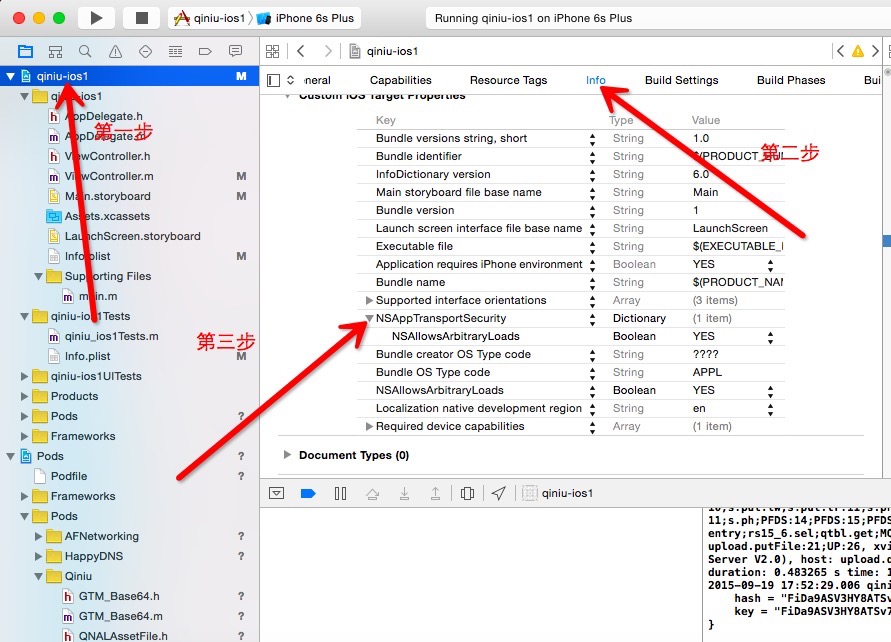Open the Podfile
The width and height of the screenshot is (891, 642).
(61, 476)
